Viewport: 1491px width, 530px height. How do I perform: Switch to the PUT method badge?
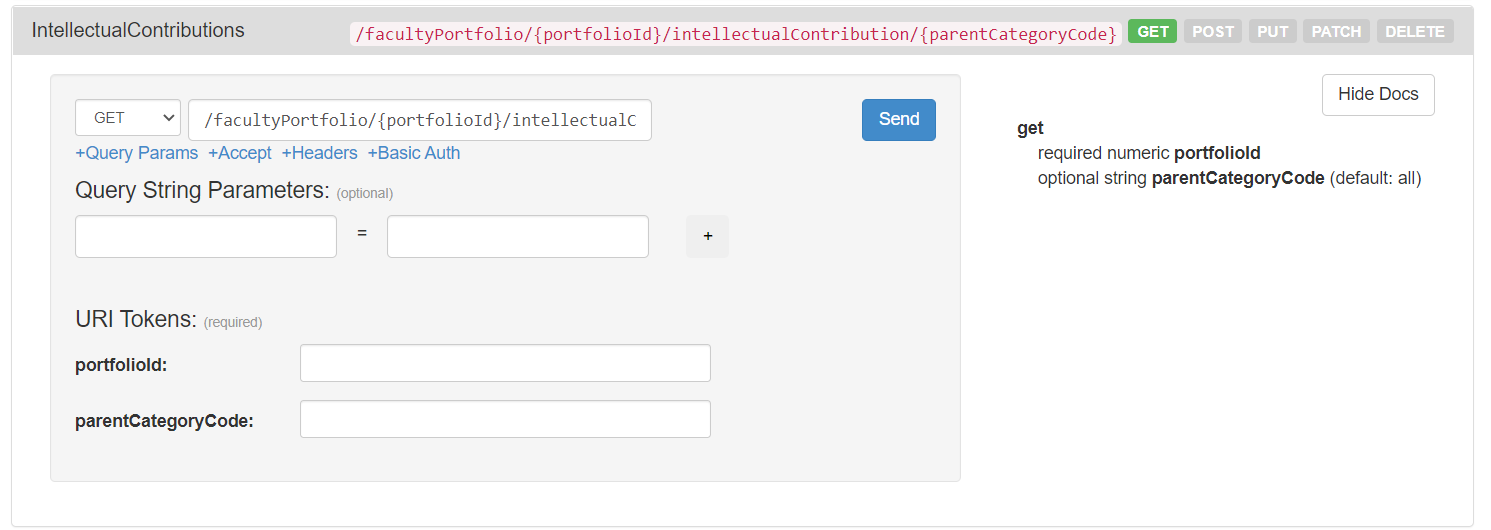click(x=1272, y=32)
